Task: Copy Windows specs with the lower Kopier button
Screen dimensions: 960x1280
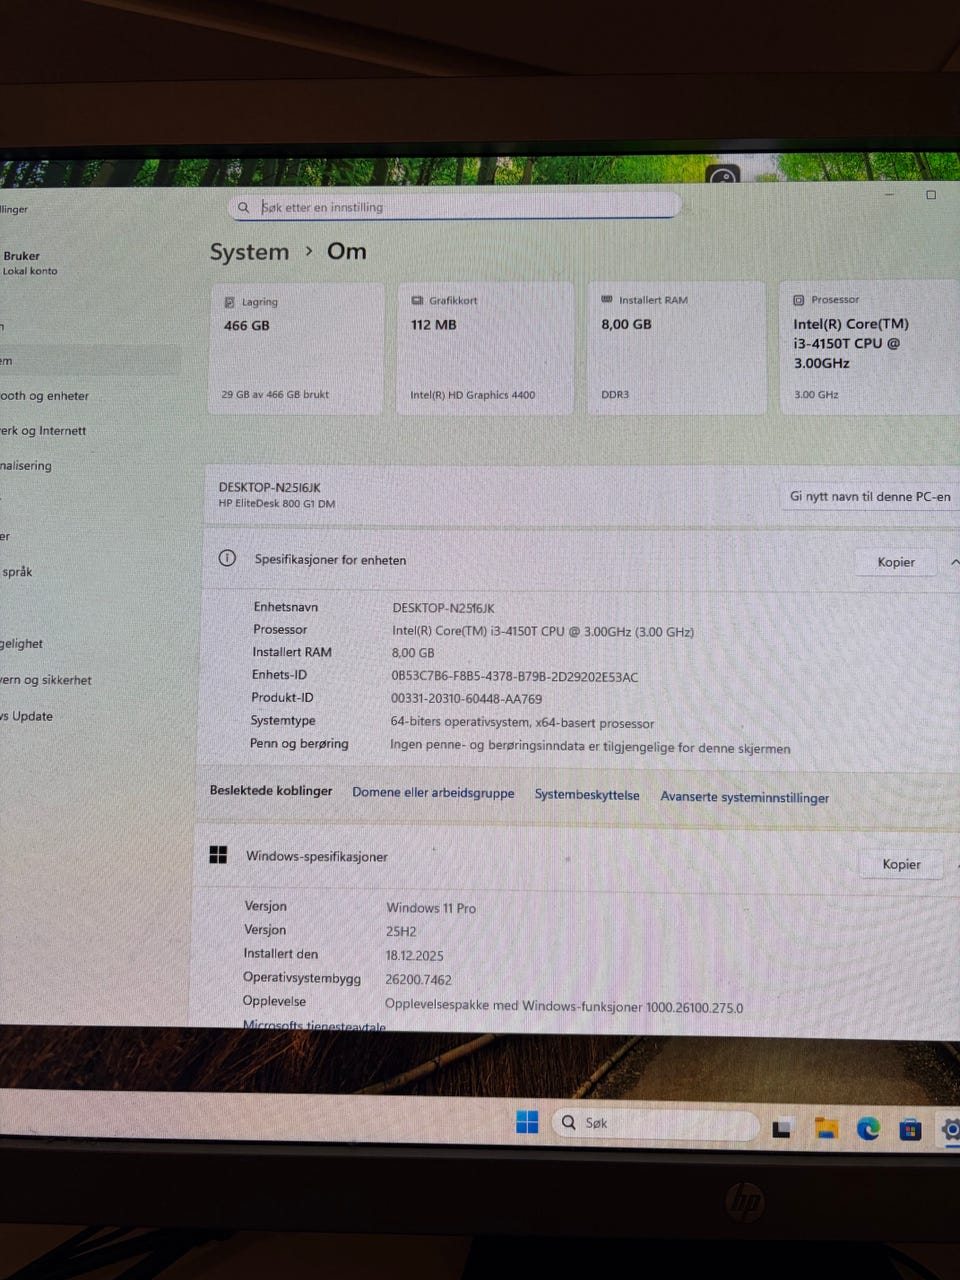Action: (x=901, y=864)
